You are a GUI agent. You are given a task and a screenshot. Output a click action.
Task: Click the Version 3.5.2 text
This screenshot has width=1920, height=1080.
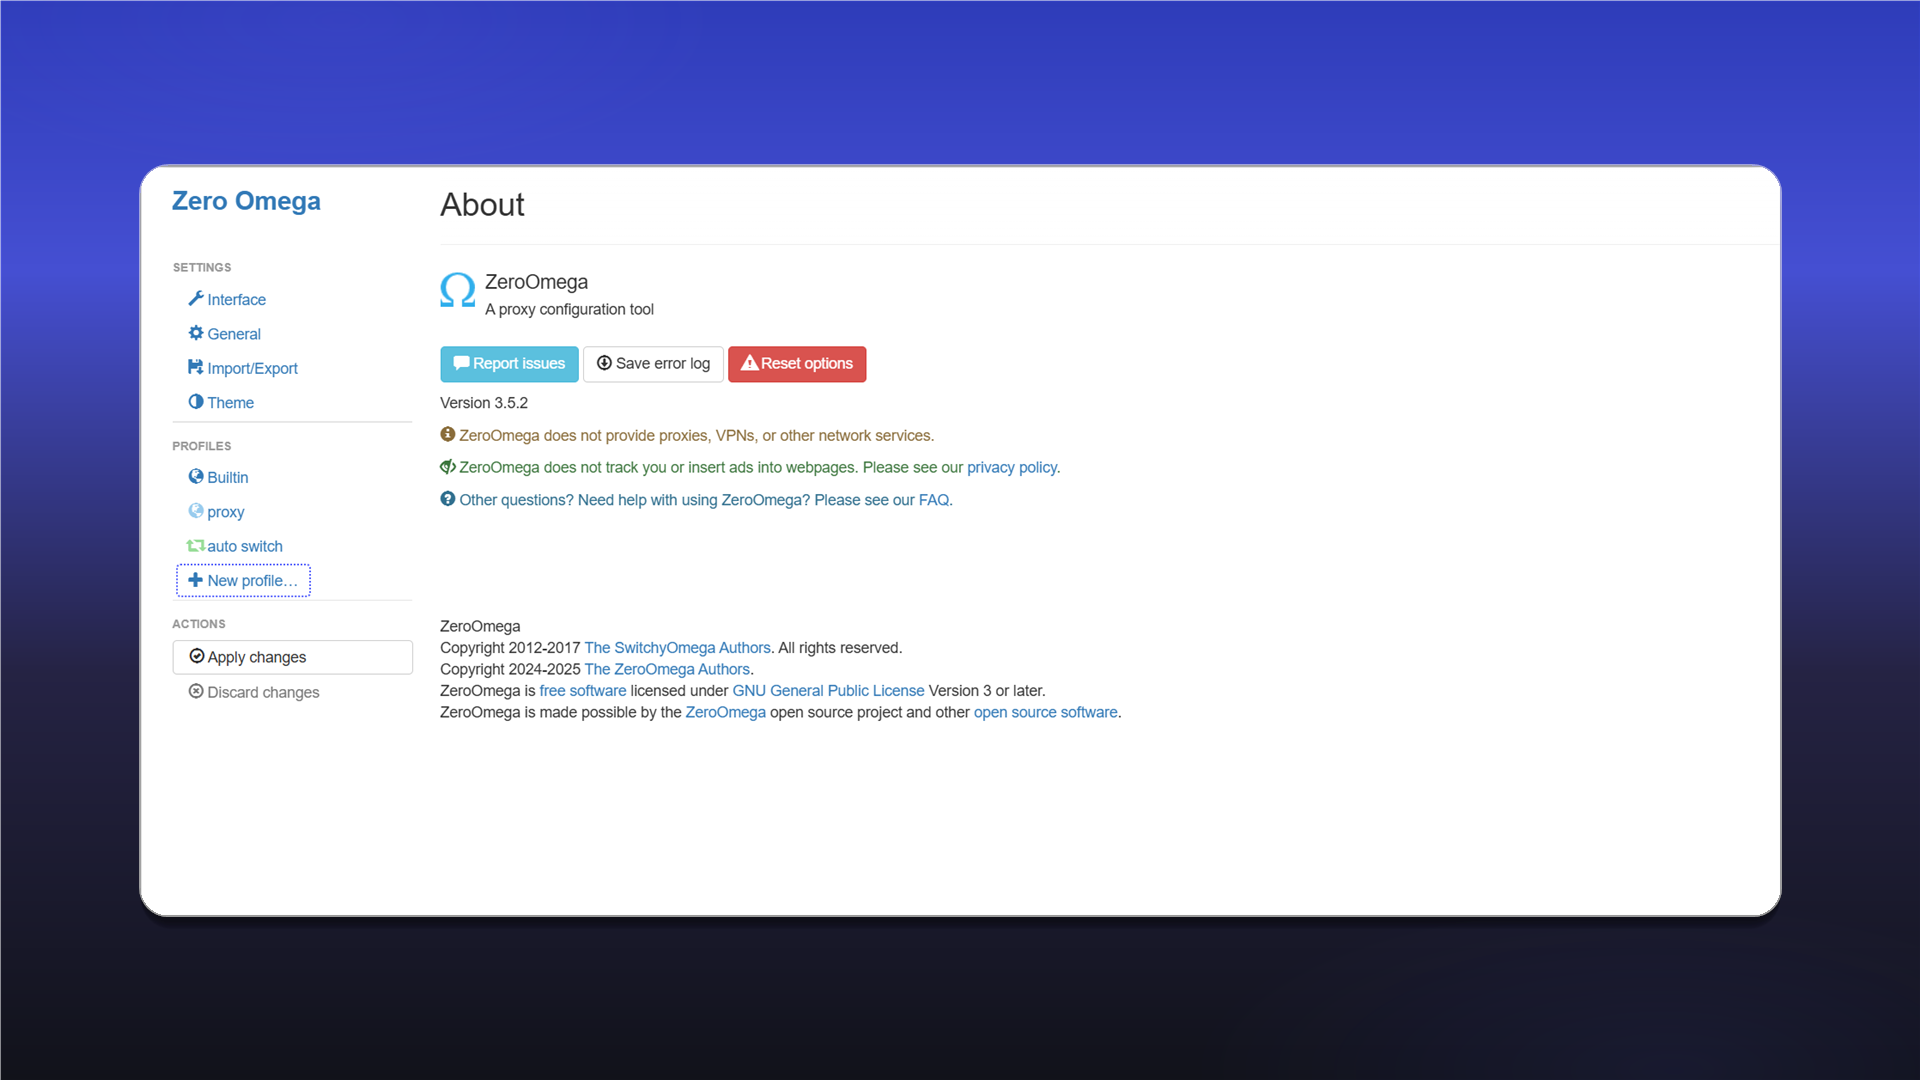click(484, 403)
